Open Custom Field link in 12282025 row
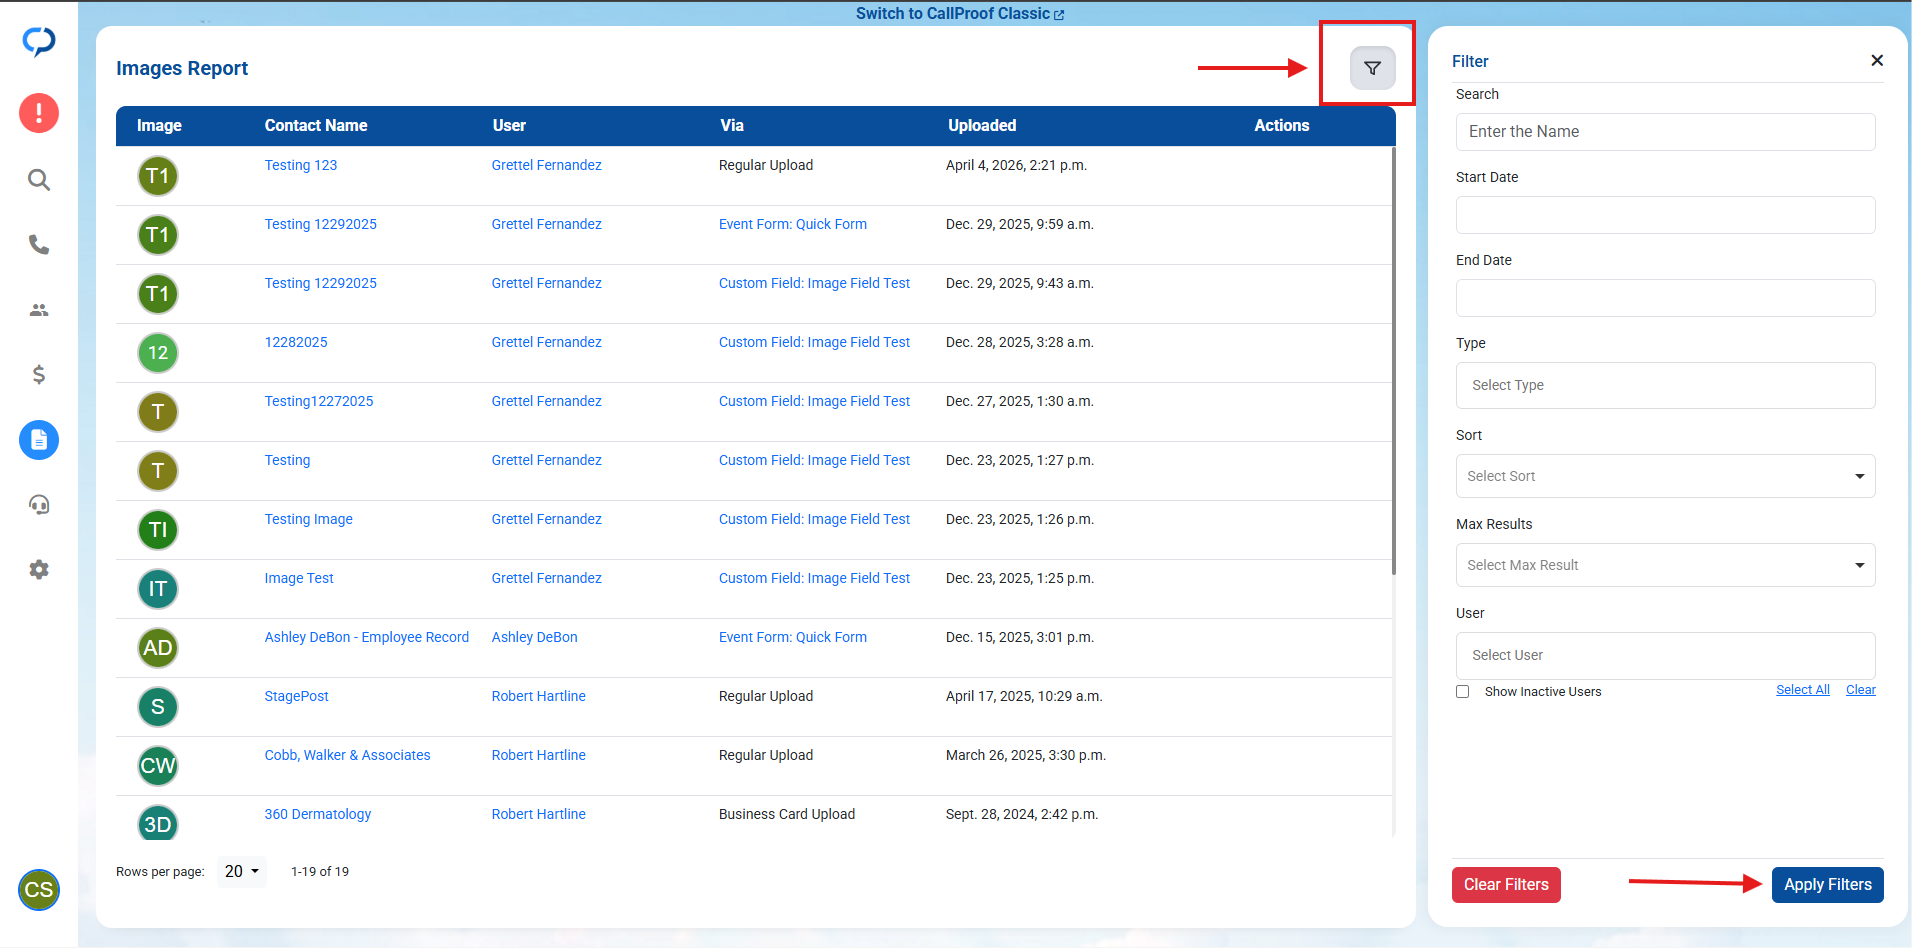The height and width of the screenshot is (948, 1912). tap(814, 342)
